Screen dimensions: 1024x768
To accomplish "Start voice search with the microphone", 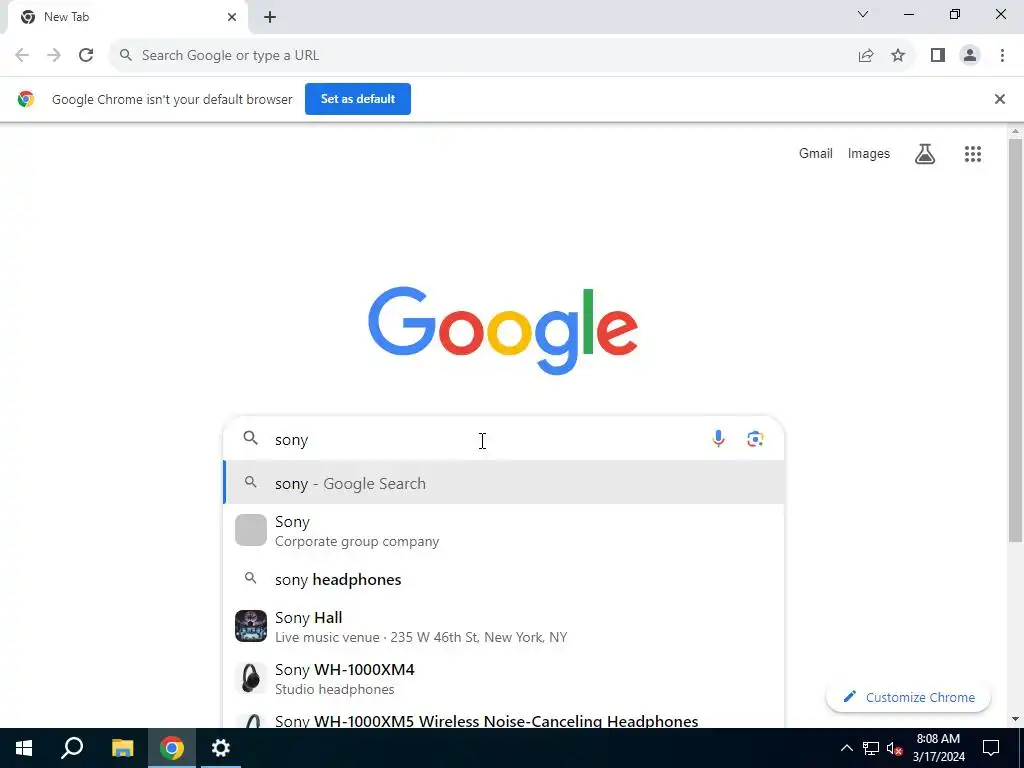I will coord(718,439).
